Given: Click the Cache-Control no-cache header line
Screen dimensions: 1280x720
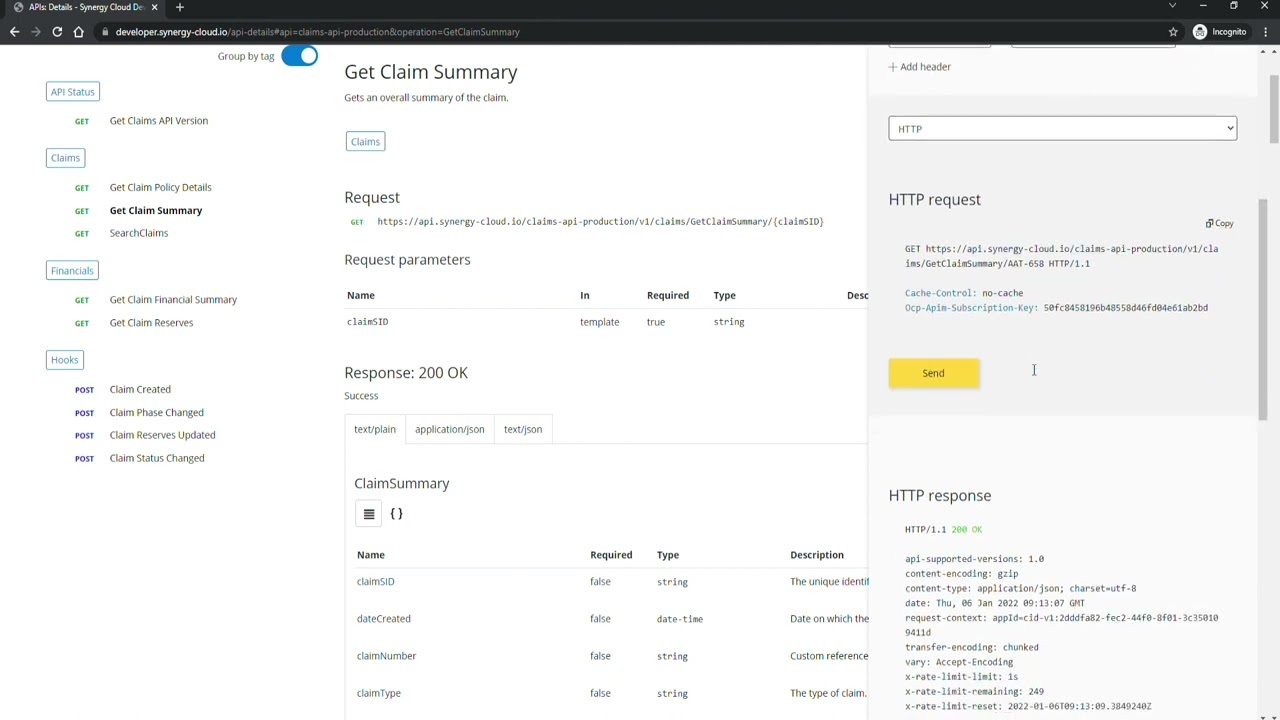Looking at the screenshot, I should click(964, 293).
